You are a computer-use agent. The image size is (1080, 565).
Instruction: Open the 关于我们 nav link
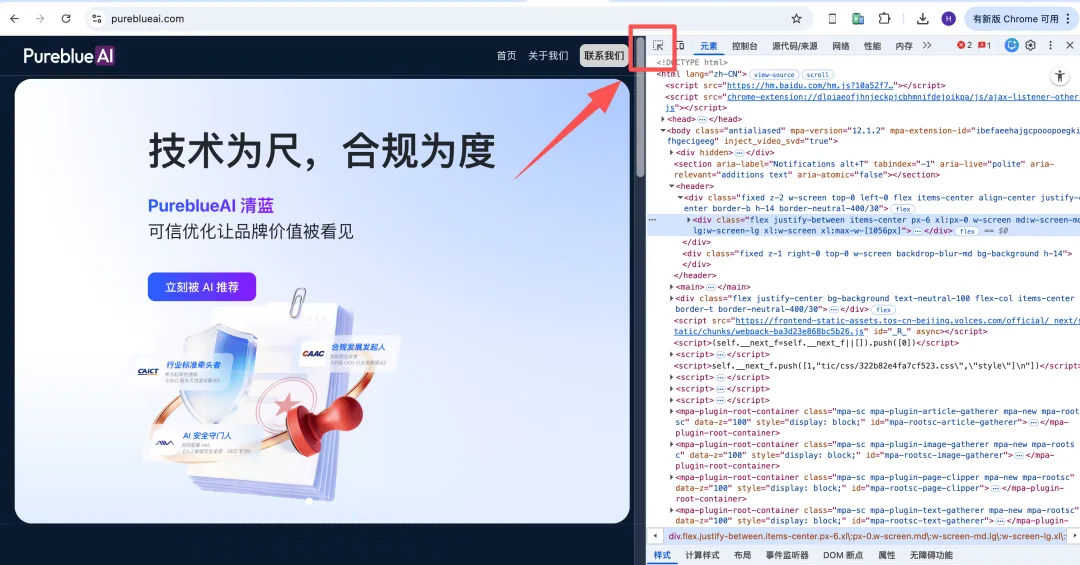point(548,56)
